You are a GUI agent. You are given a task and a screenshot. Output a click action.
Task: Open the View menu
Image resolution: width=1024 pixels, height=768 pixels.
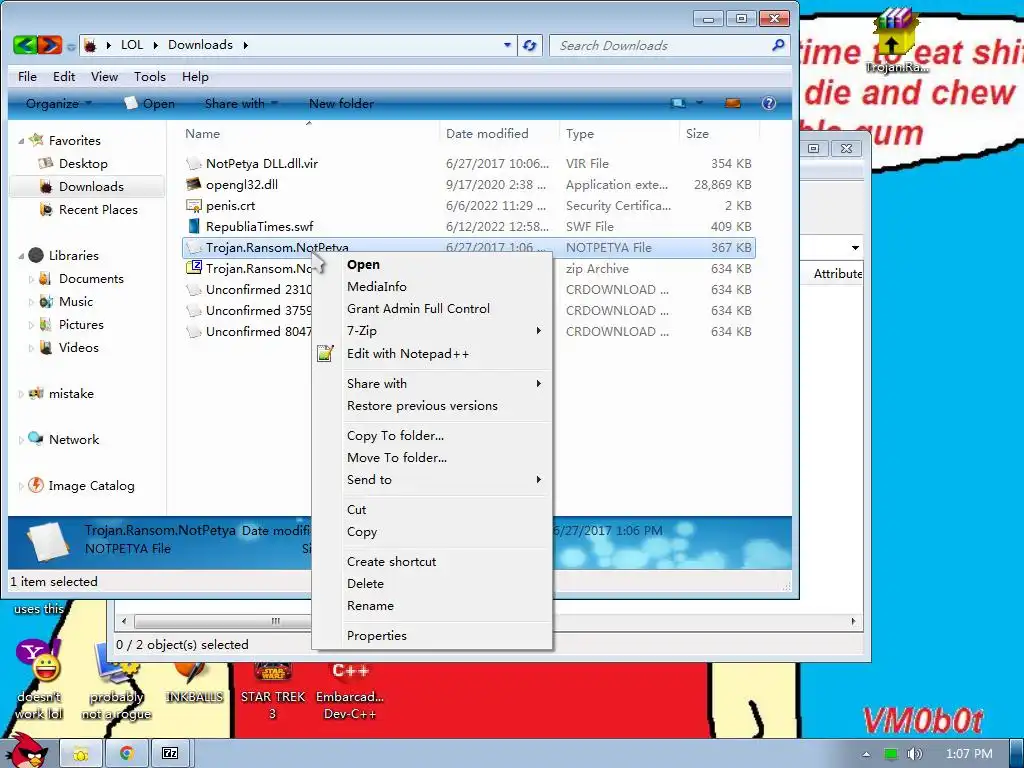pos(104,76)
